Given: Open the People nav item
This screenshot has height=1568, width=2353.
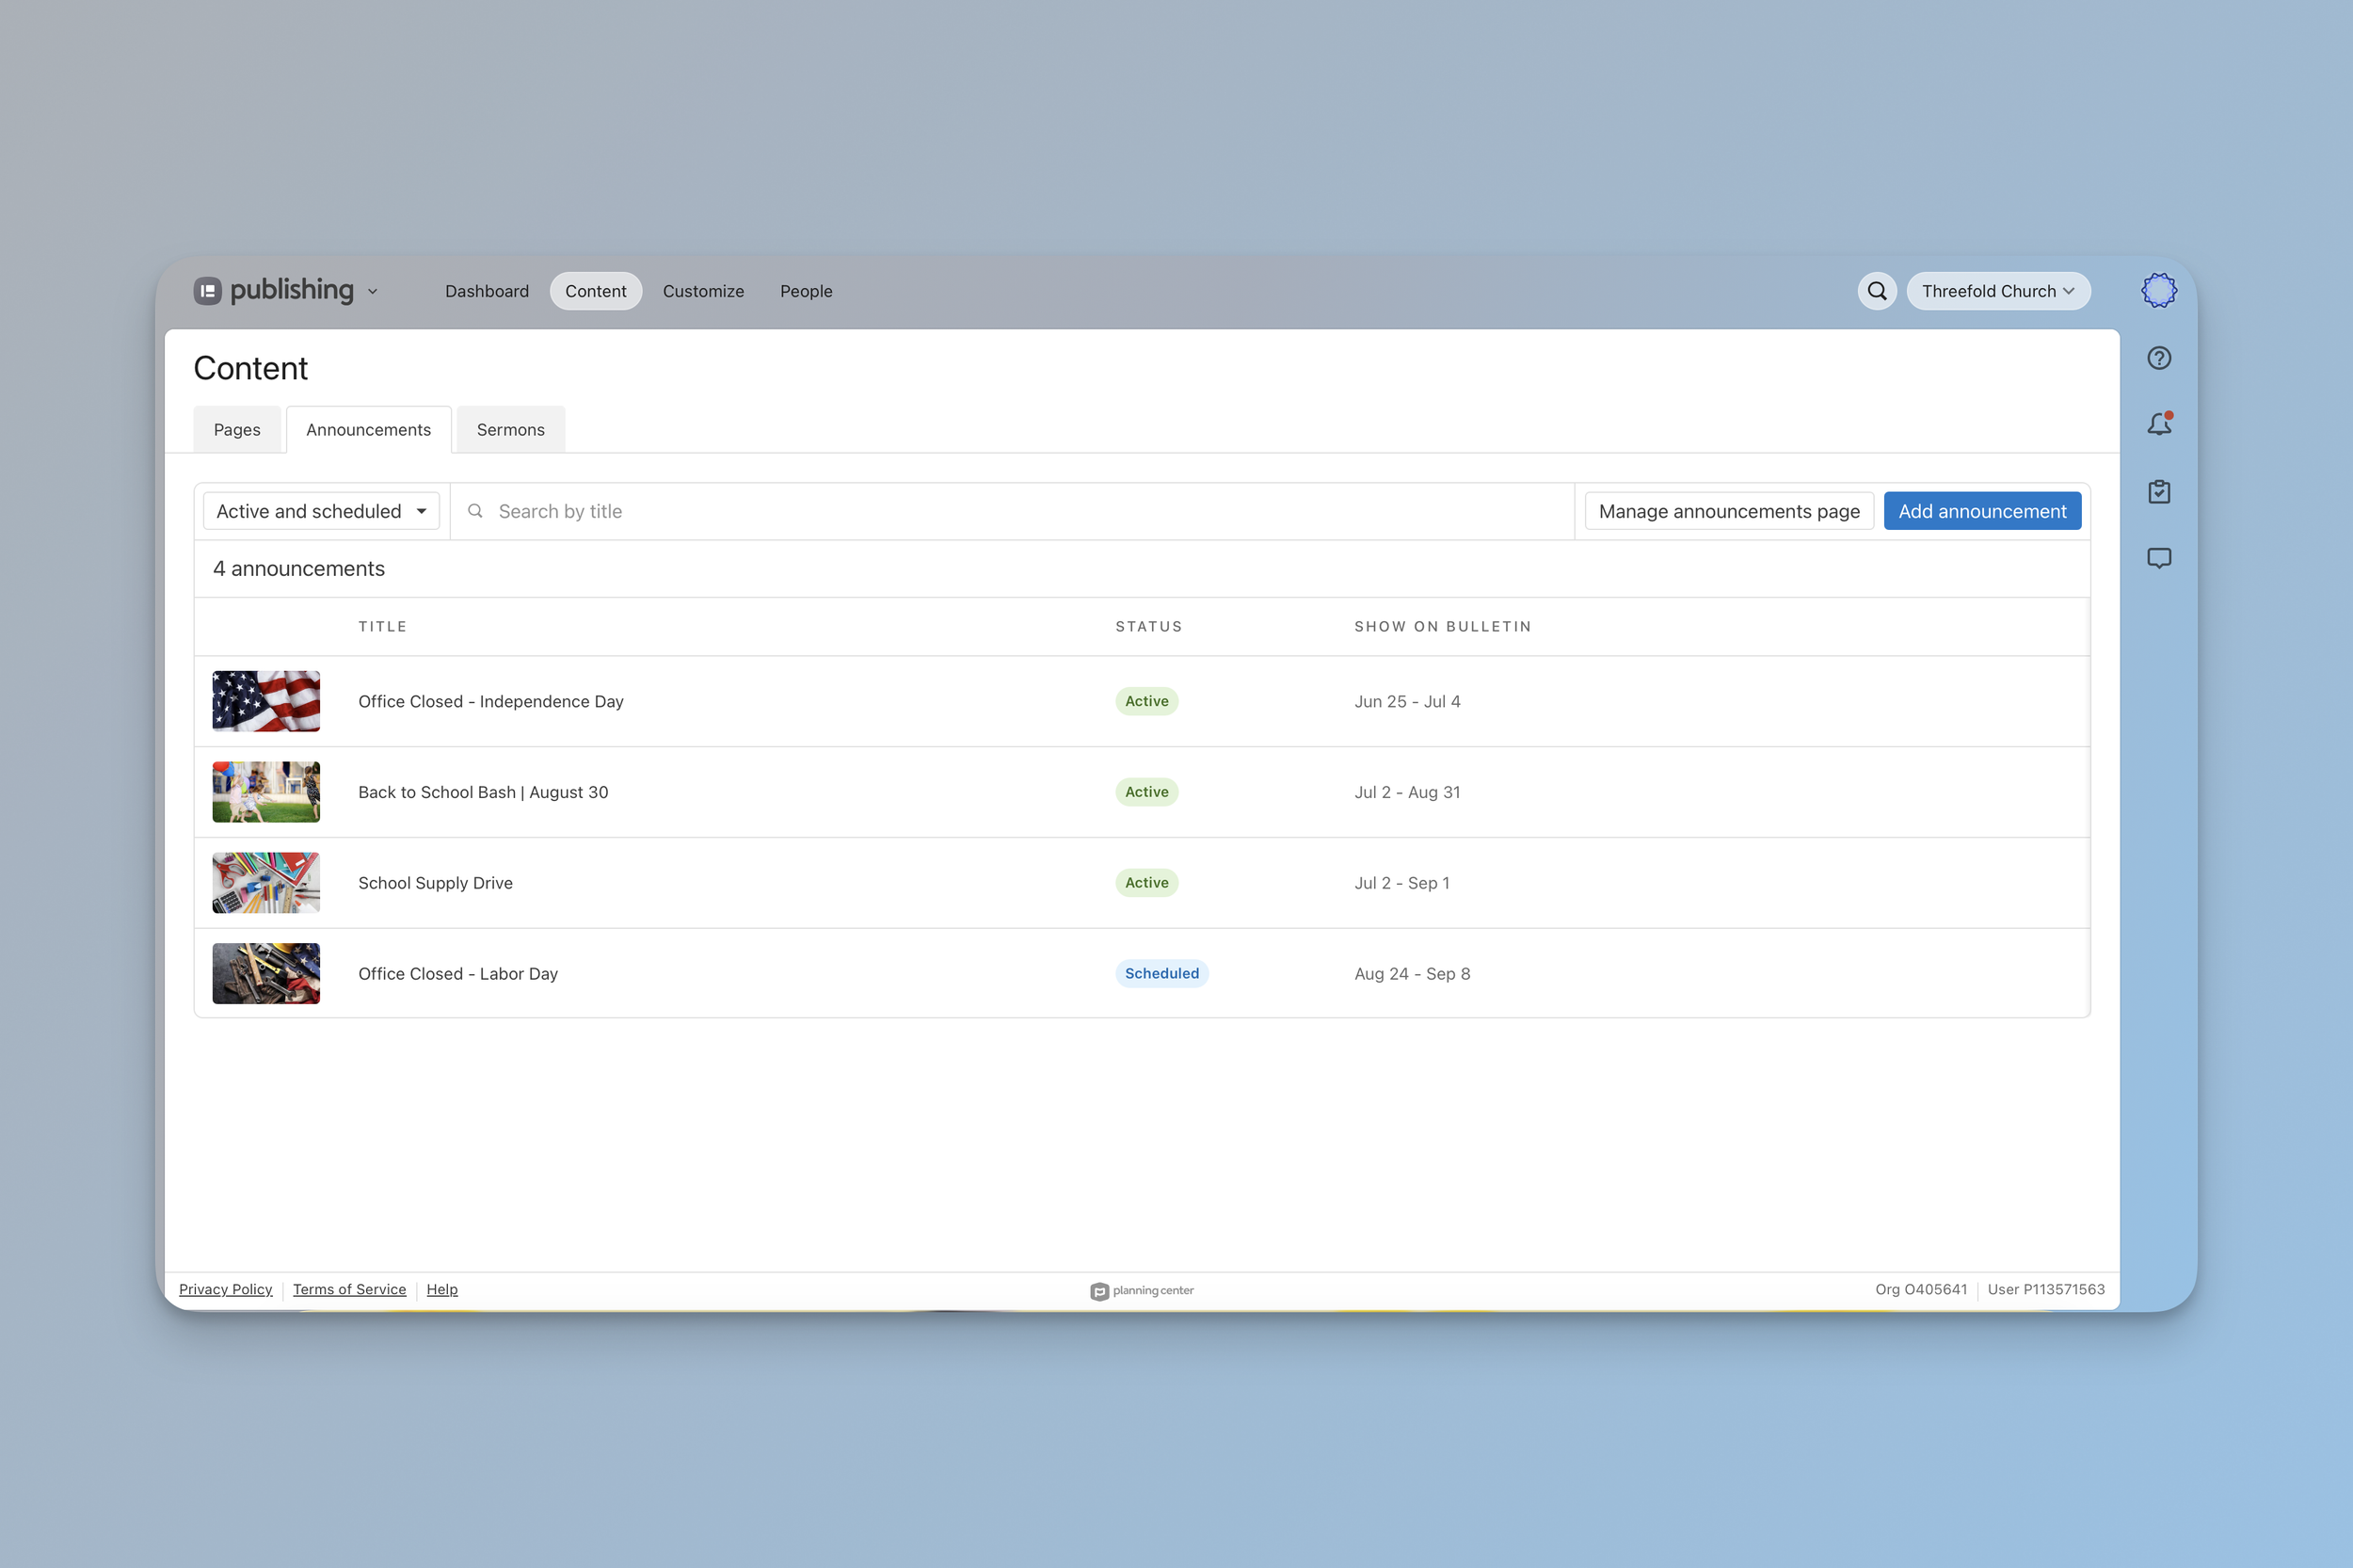Looking at the screenshot, I should pos(806,291).
